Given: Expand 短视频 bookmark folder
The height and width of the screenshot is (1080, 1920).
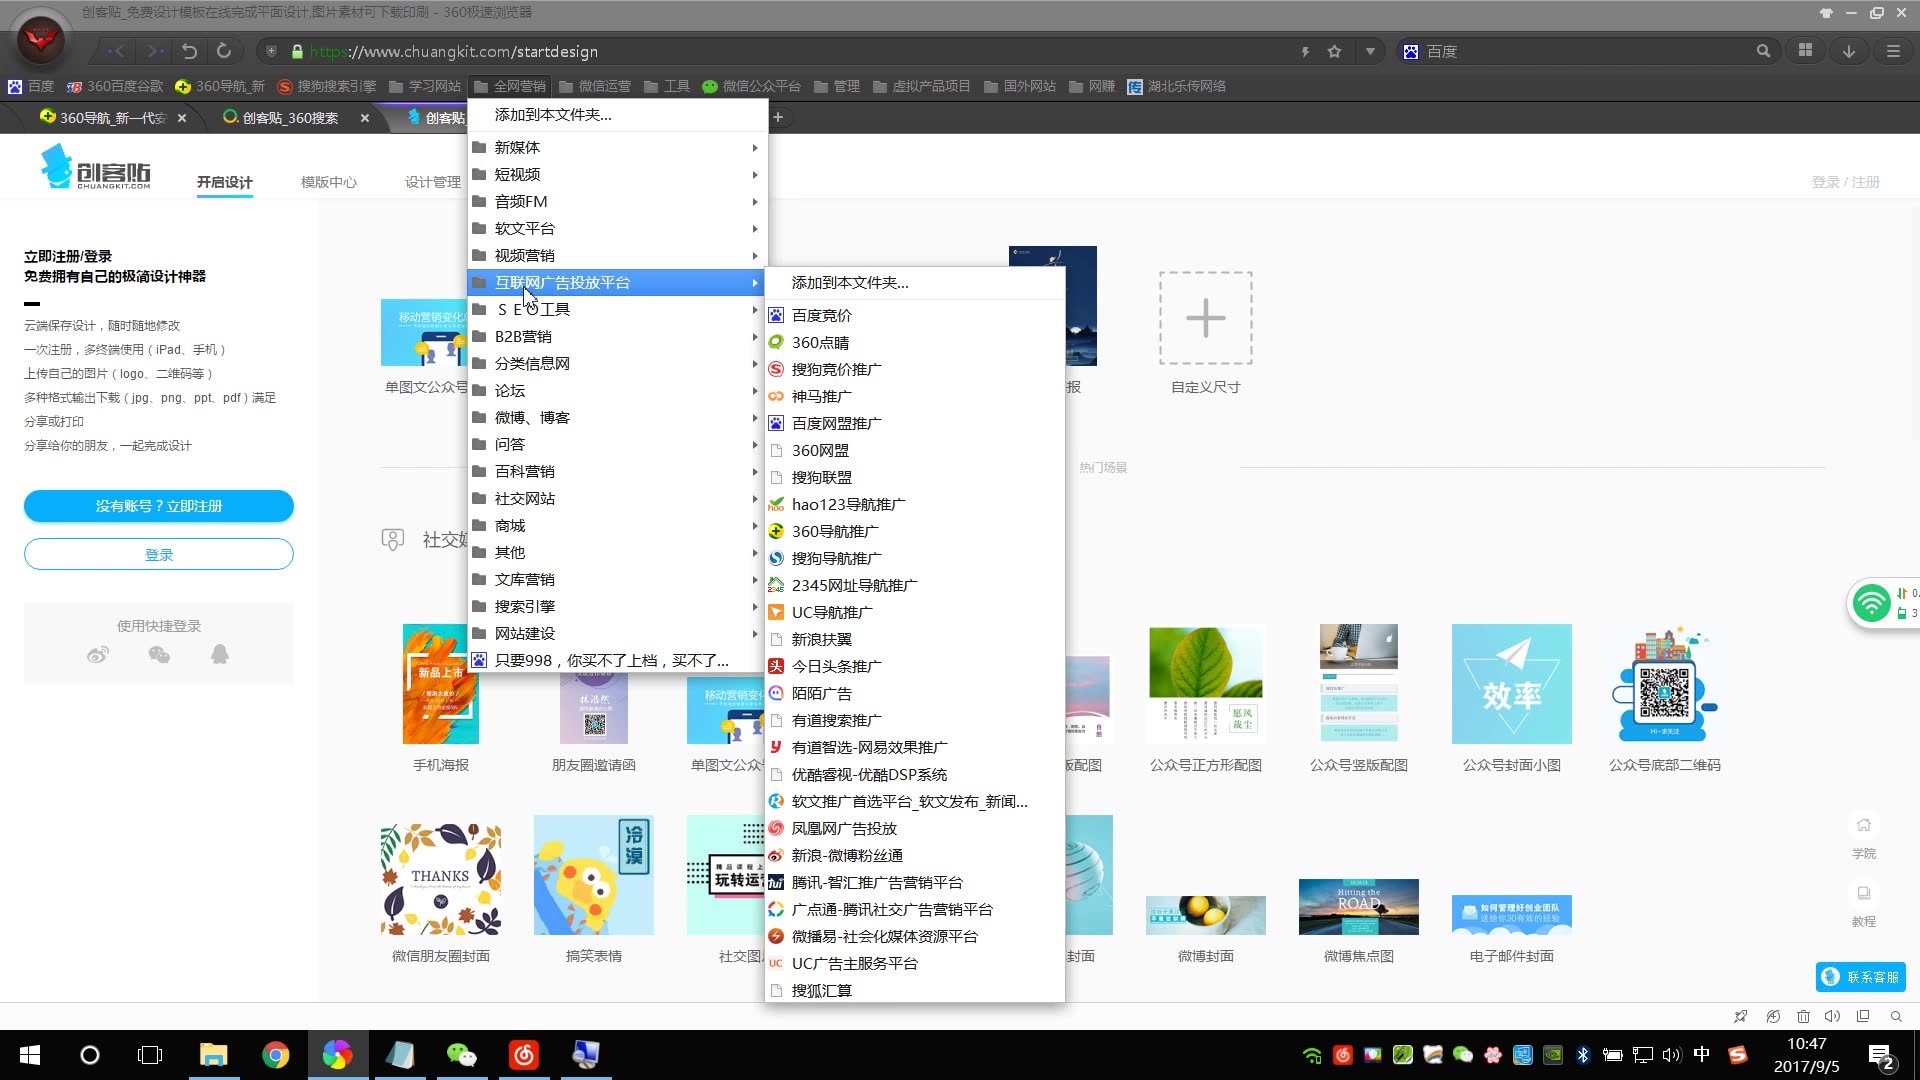Looking at the screenshot, I should click(x=616, y=174).
